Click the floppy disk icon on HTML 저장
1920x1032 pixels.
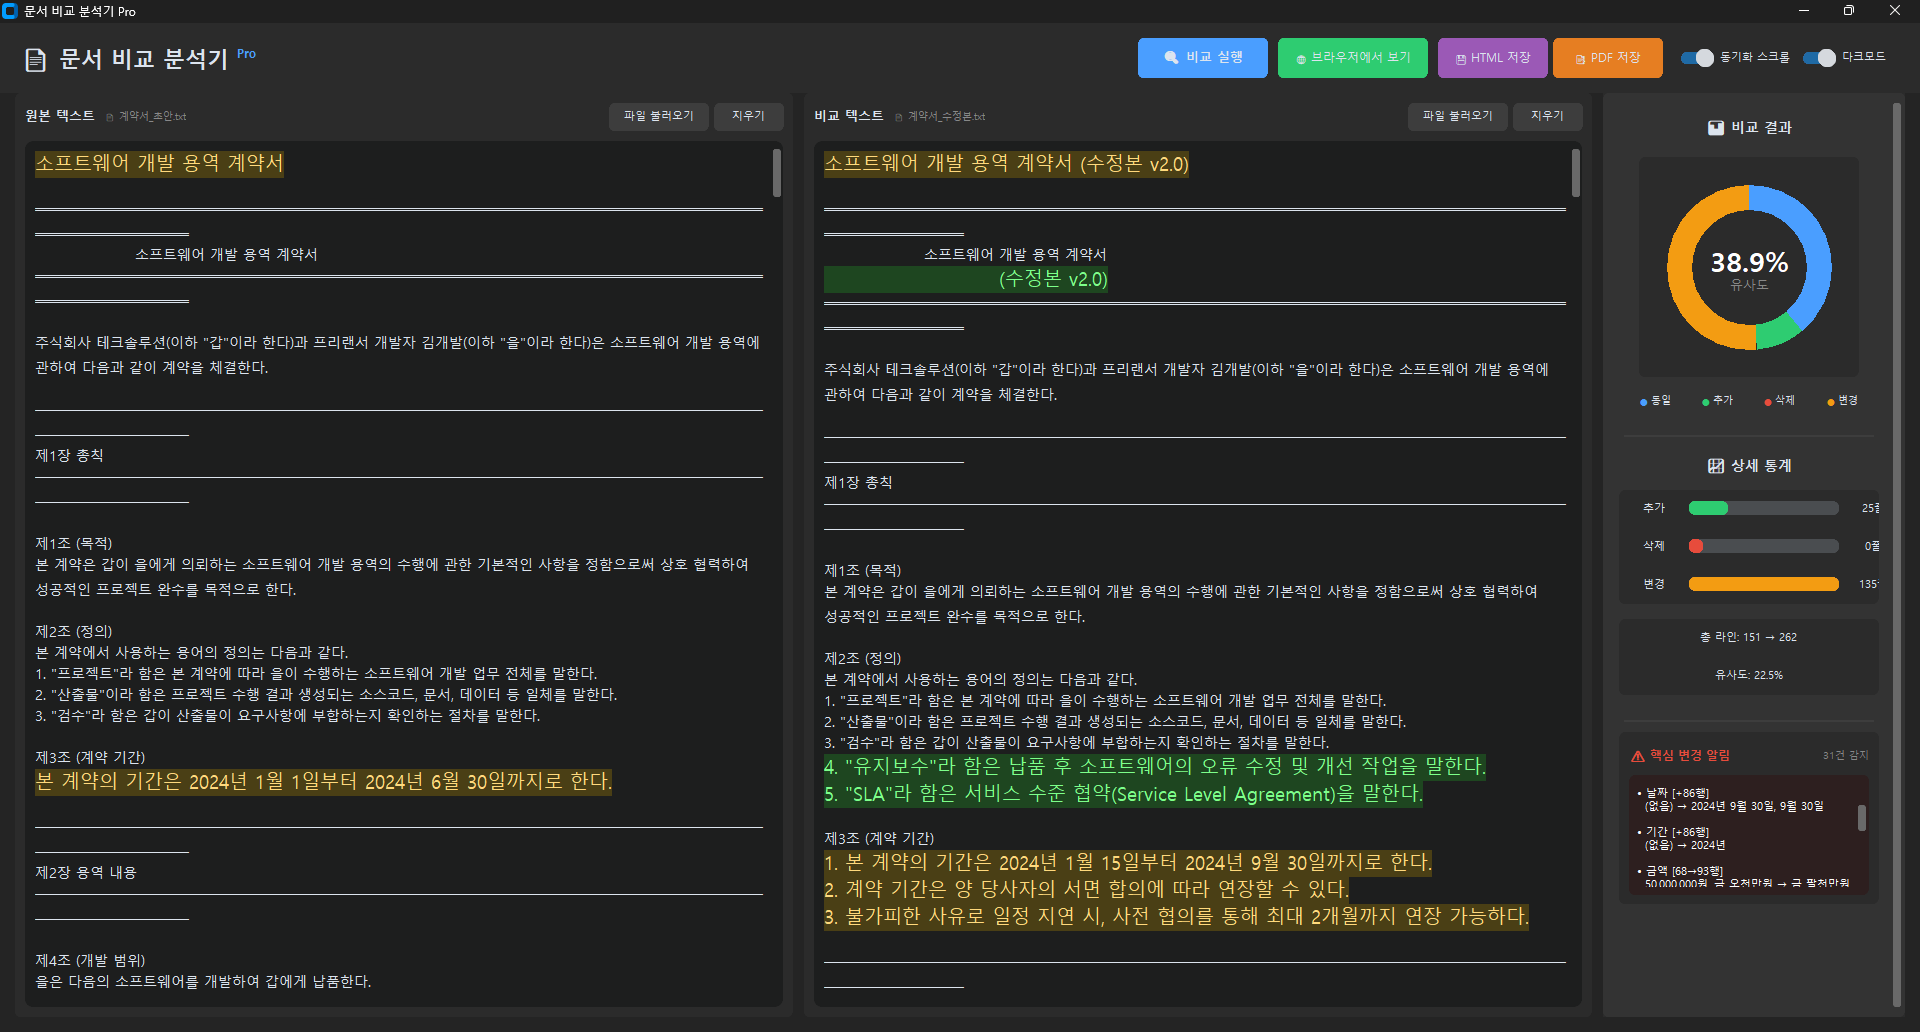coord(1461,59)
